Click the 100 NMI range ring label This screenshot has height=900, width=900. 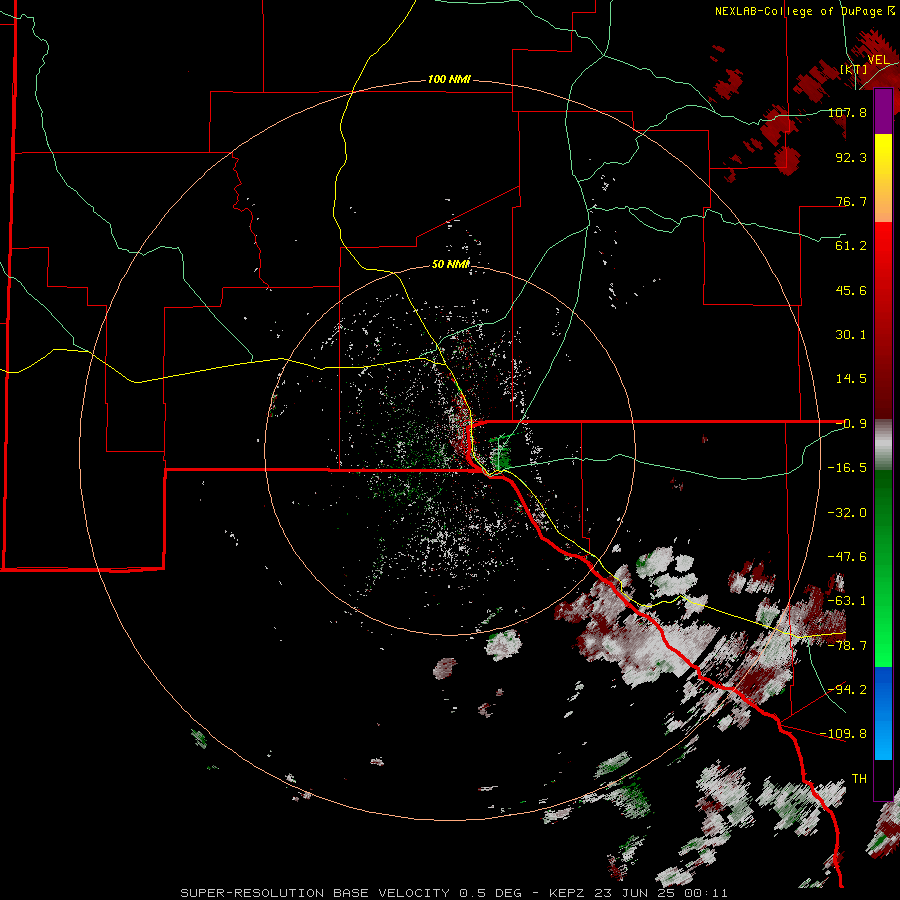click(449, 79)
